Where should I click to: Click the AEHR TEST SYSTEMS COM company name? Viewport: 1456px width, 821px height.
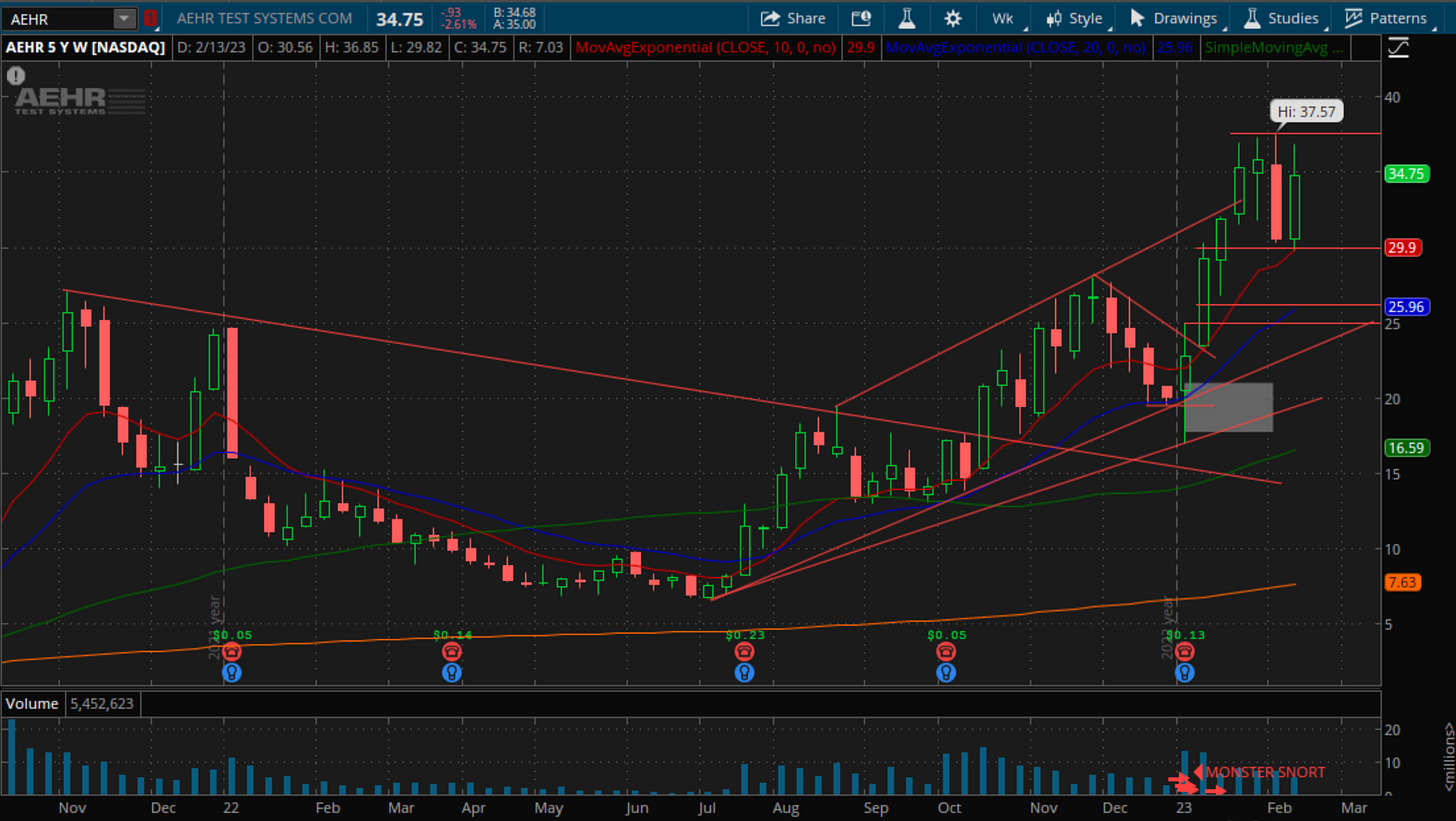point(264,19)
